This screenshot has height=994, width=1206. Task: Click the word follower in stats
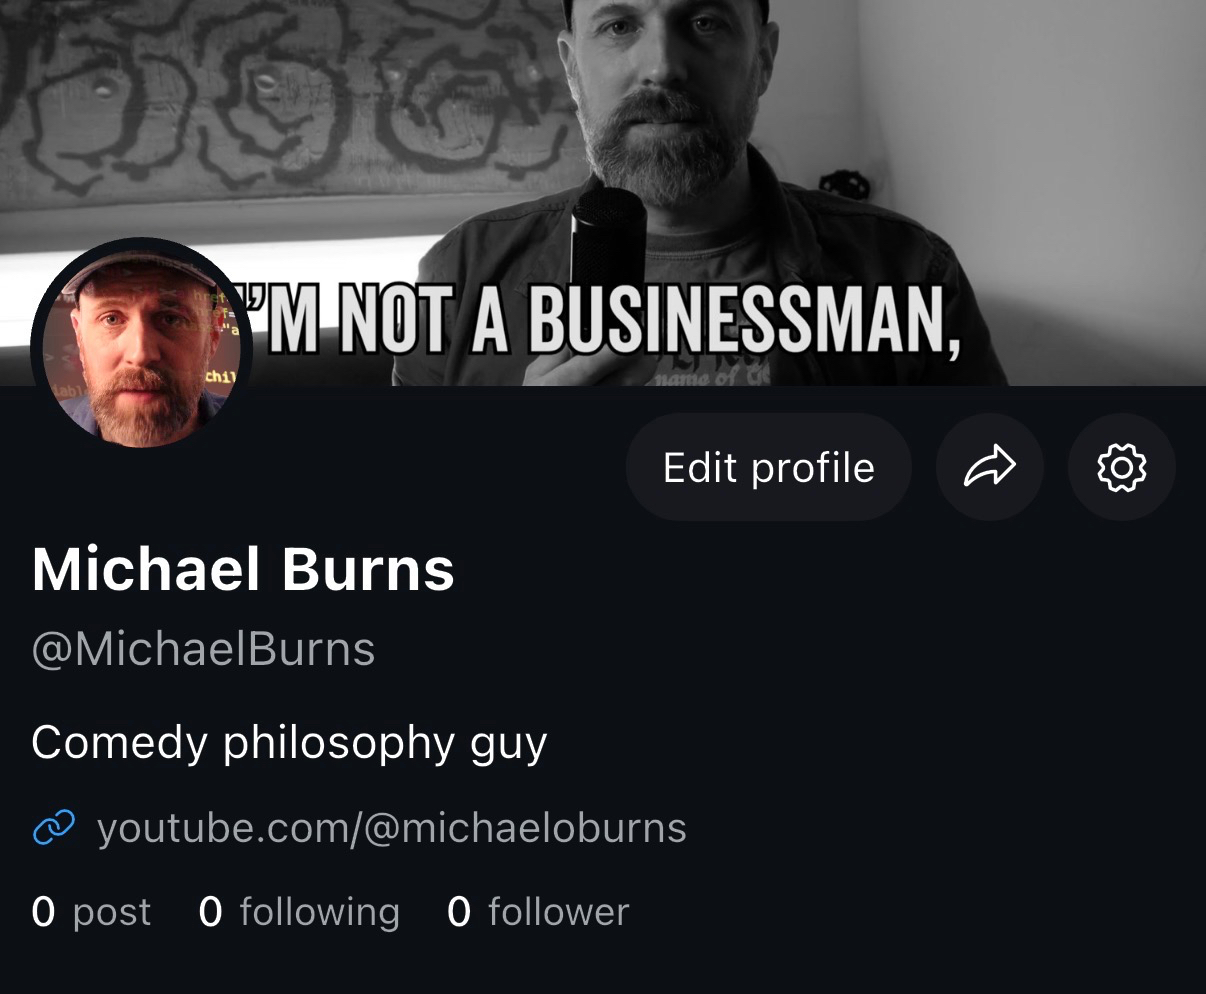pyautogui.click(x=559, y=912)
